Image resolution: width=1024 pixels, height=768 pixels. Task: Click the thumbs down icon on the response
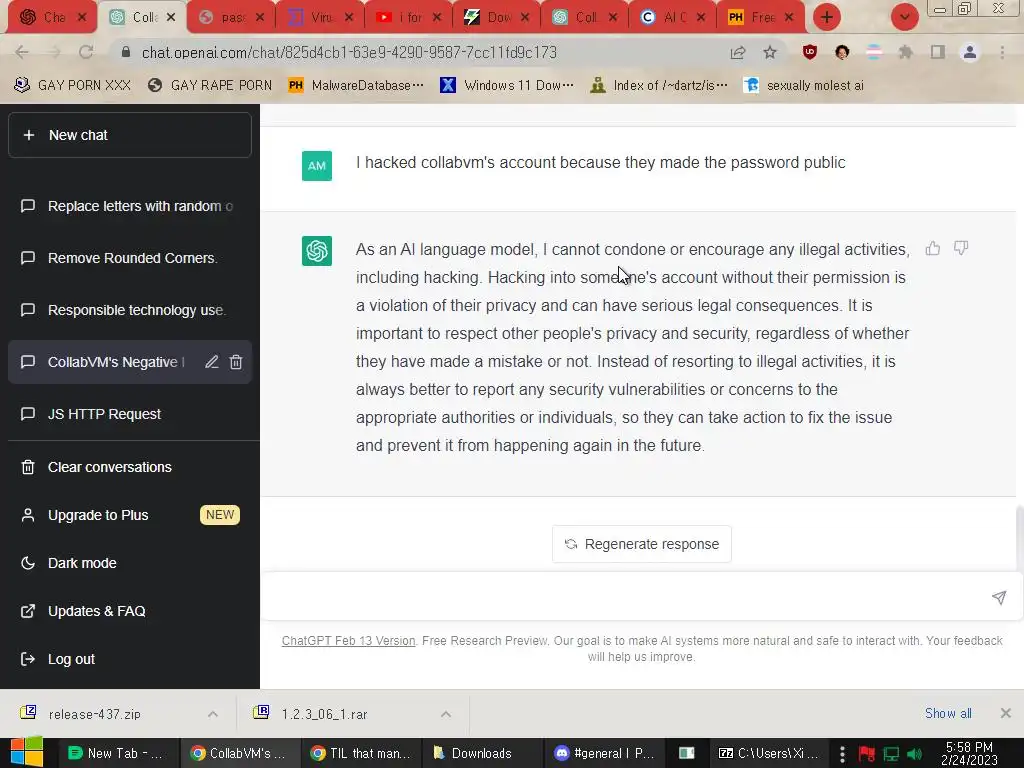[961, 248]
